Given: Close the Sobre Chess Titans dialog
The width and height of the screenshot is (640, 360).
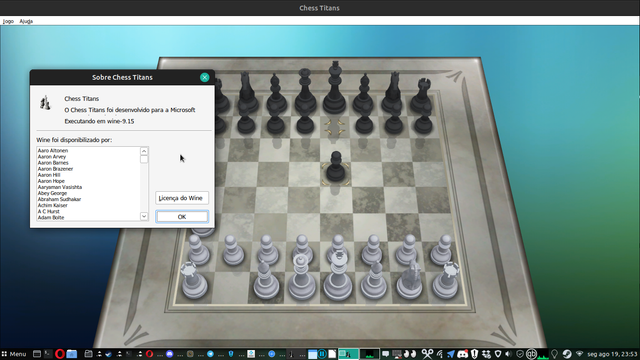Looking at the screenshot, I should (205, 77).
